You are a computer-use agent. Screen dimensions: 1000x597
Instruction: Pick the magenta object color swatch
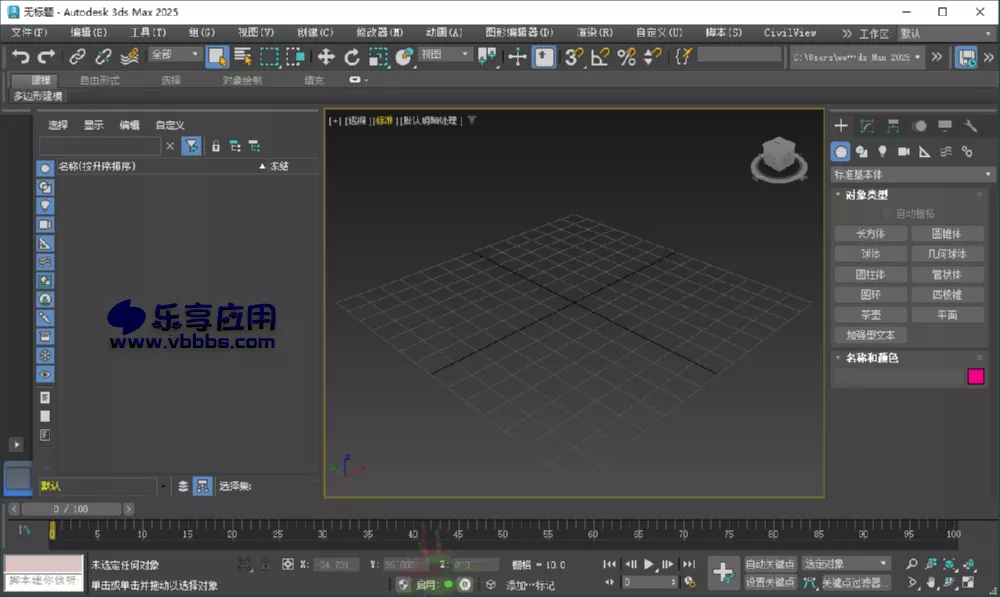(976, 376)
